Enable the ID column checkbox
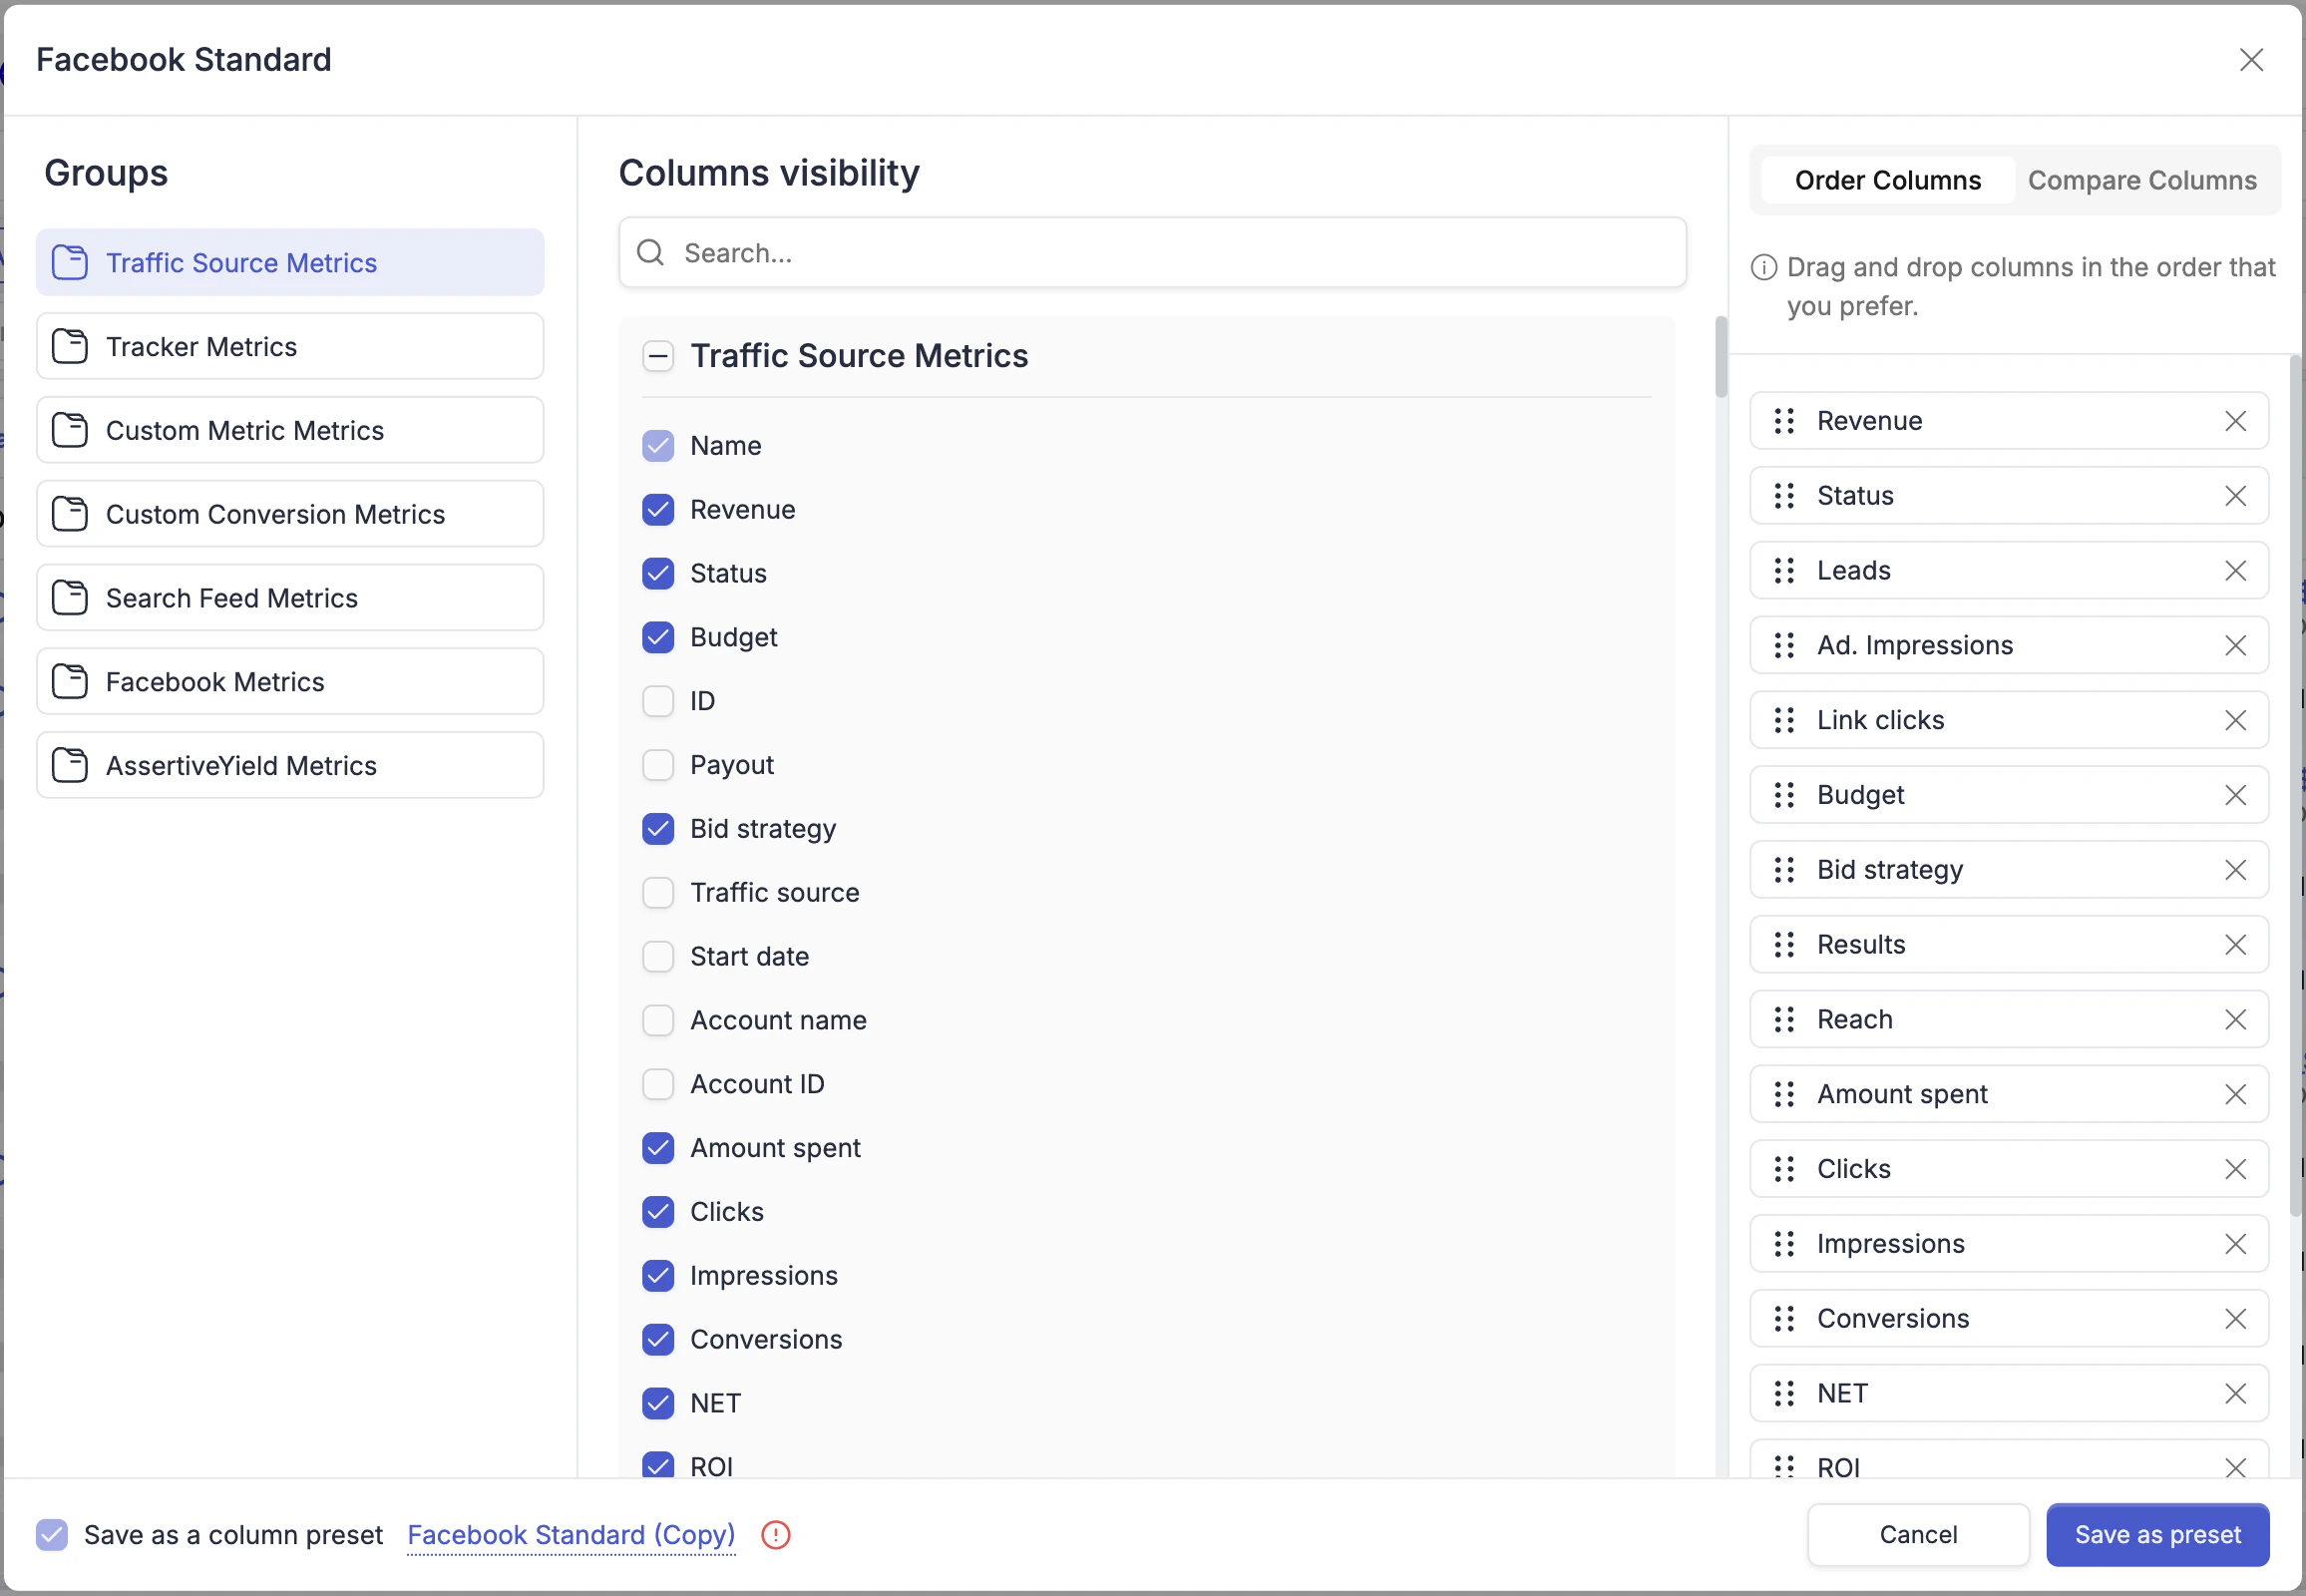This screenshot has width=2306, height=1596. (658, 702)
